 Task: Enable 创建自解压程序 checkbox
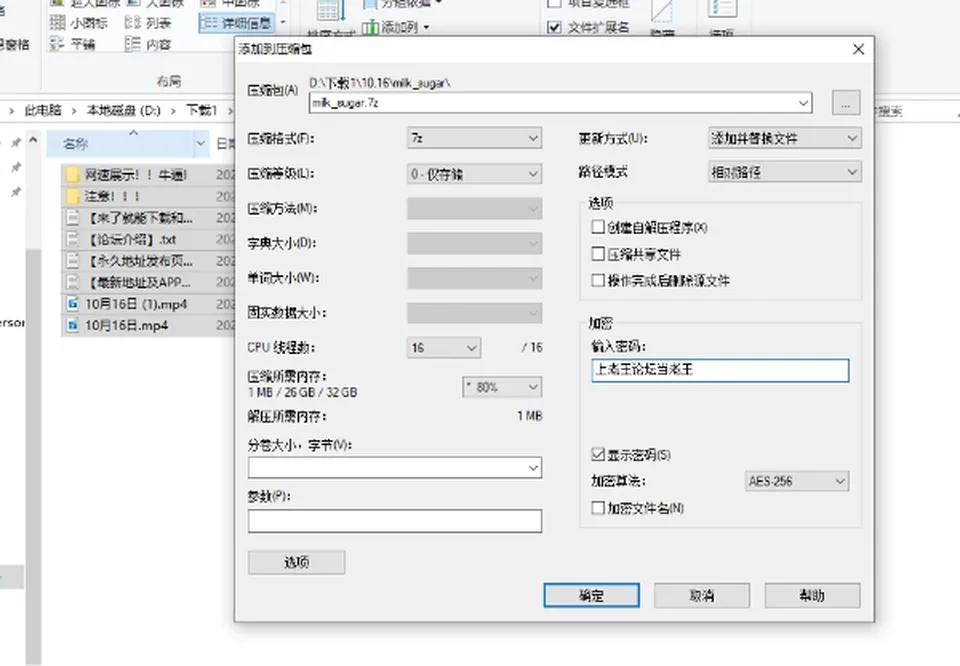[x=598, y=227]
